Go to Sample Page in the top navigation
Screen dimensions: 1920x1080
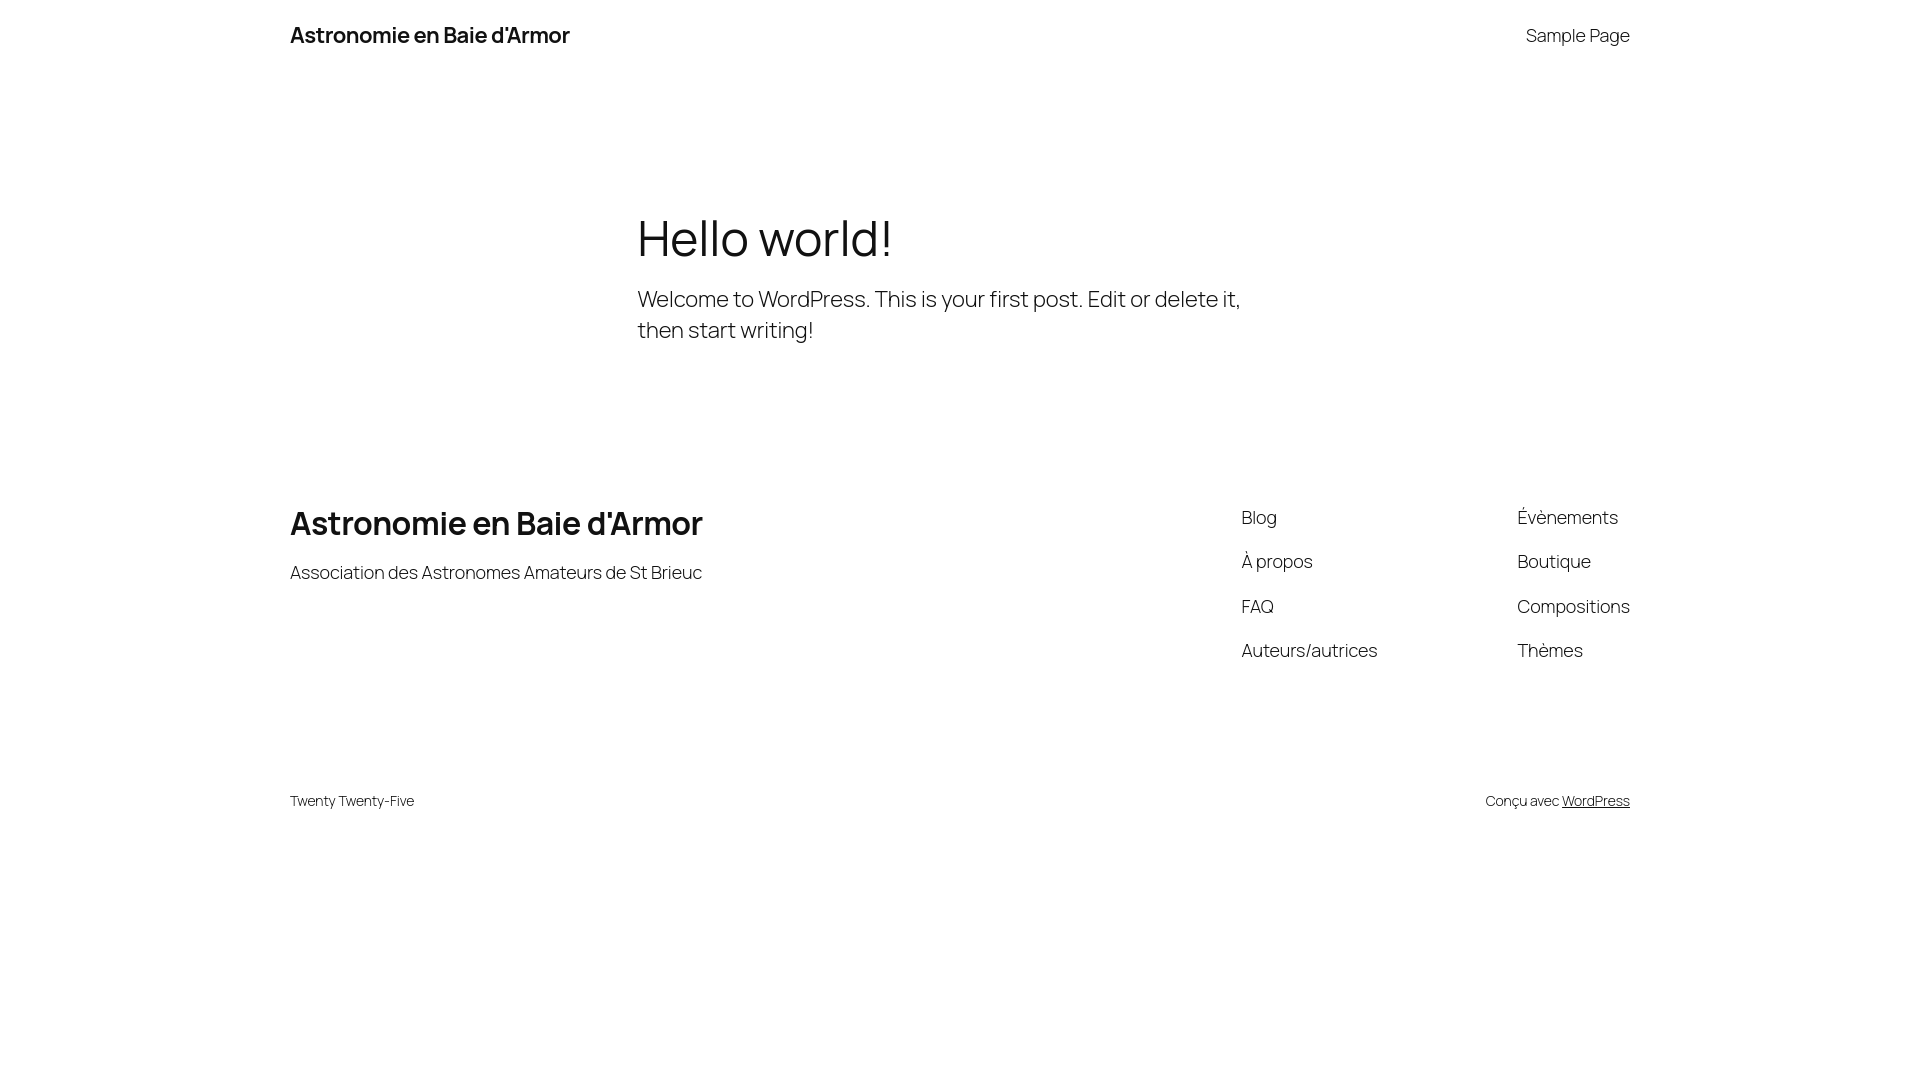pos(1577,35)
